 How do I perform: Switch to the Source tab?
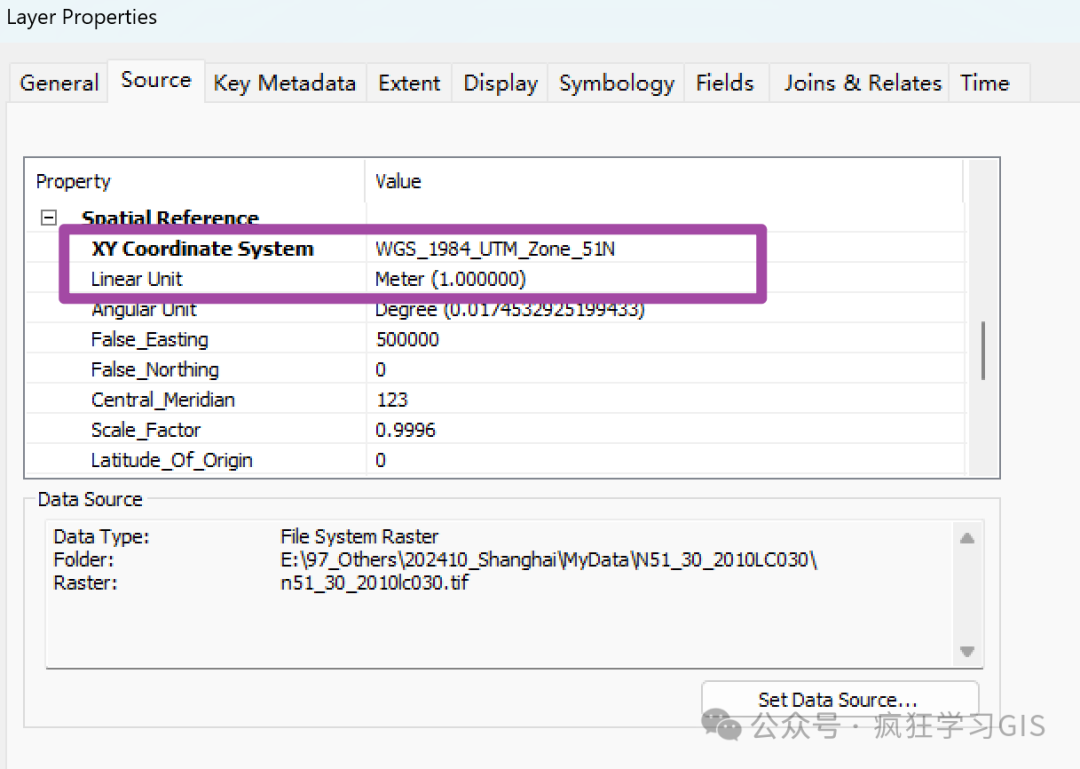click(x=156, y=80)
